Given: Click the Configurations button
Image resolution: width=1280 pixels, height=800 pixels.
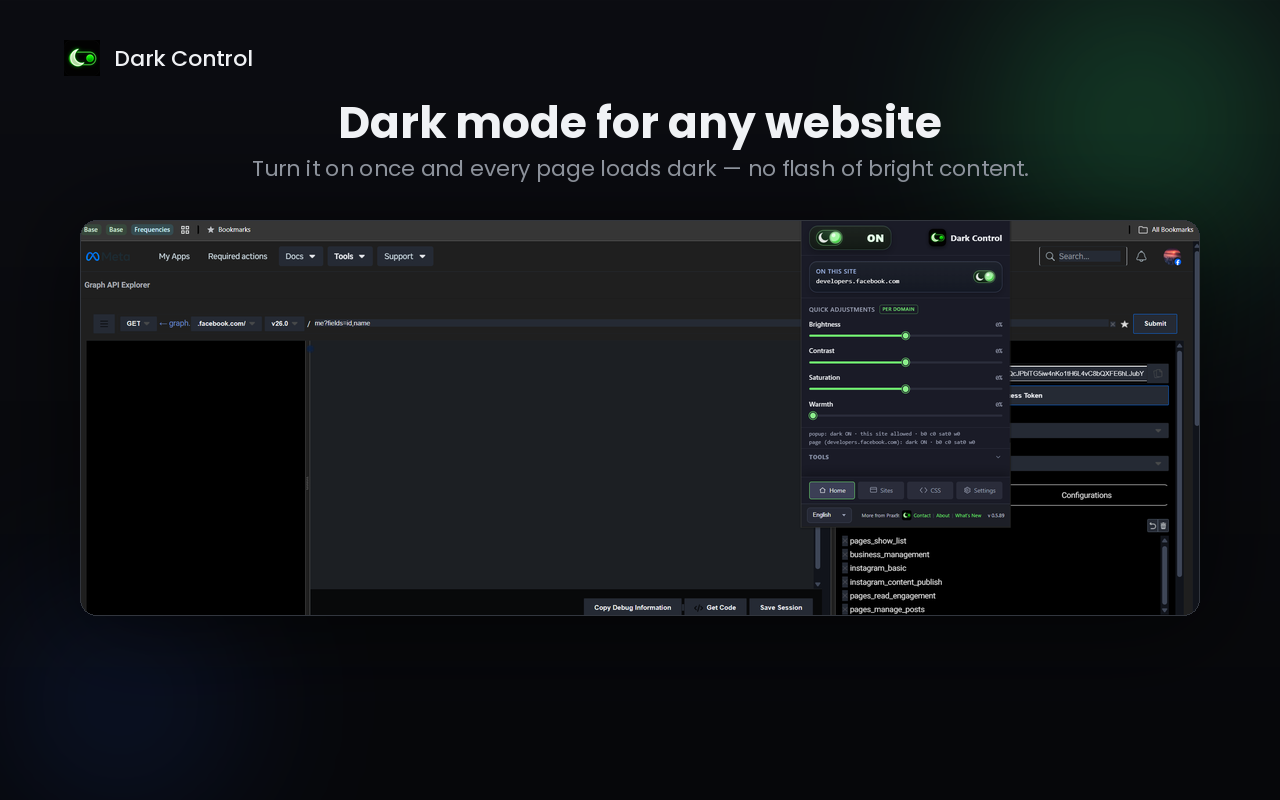Looking at the screenshot, I should coord(1088,495).
